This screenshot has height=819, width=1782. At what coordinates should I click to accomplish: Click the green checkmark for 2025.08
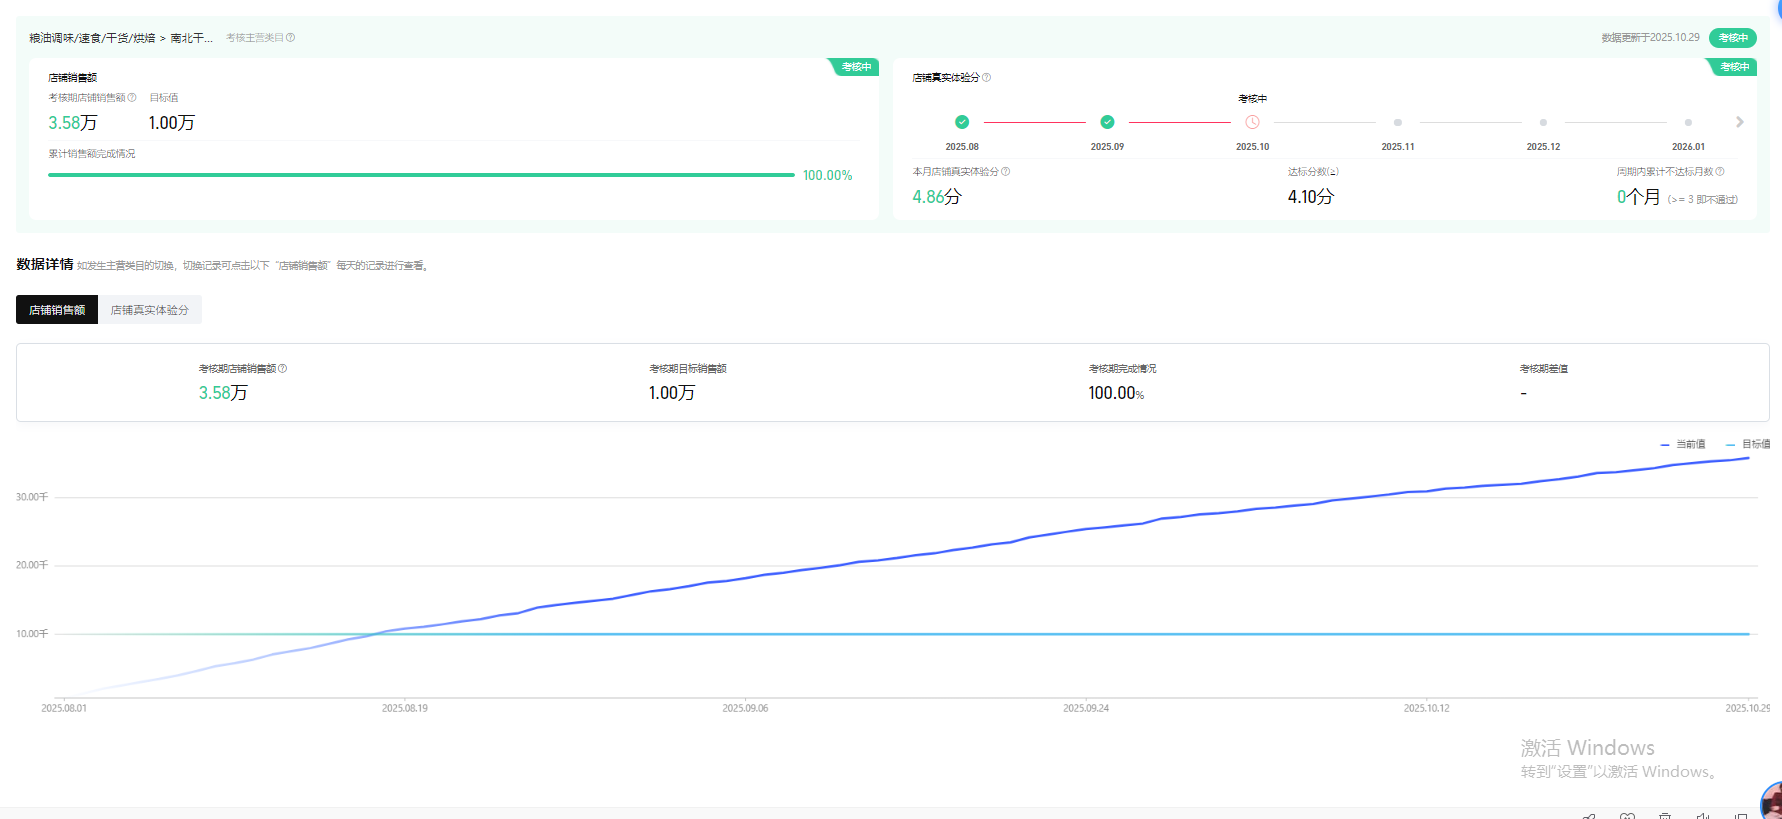(962, 122)
